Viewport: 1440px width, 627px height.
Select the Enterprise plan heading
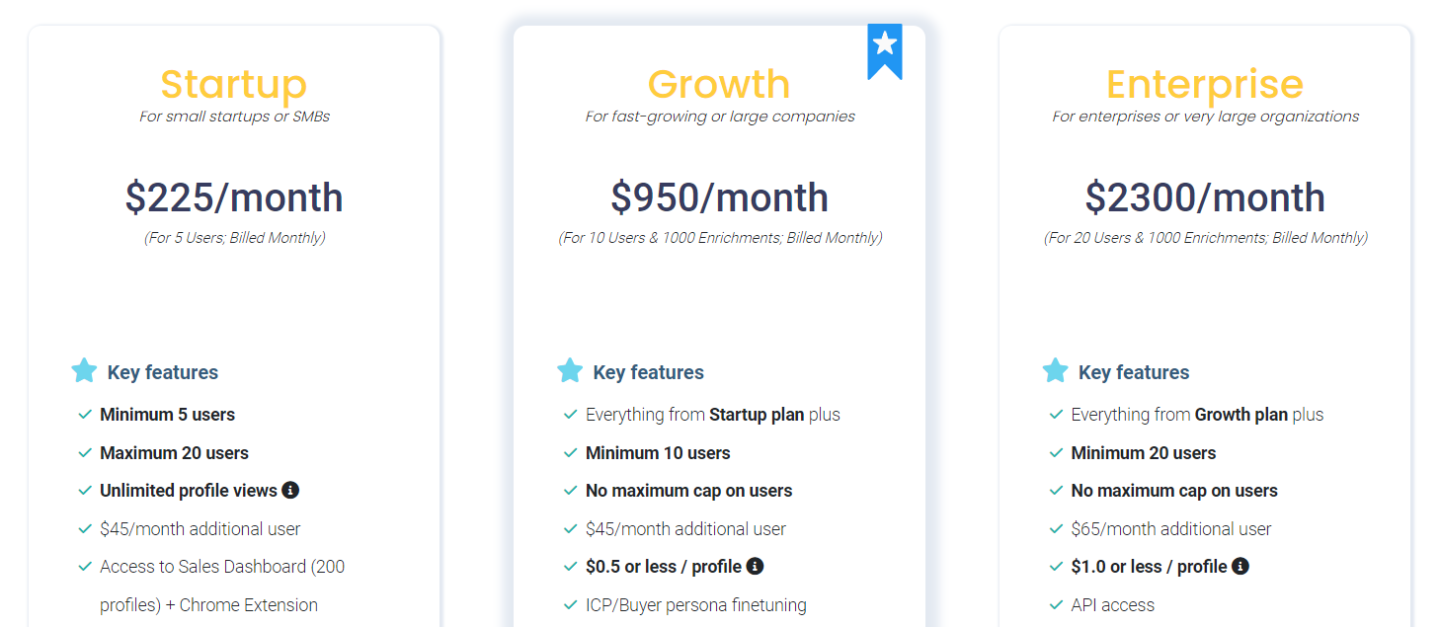pyautogui.click(x=1205, y=85)
